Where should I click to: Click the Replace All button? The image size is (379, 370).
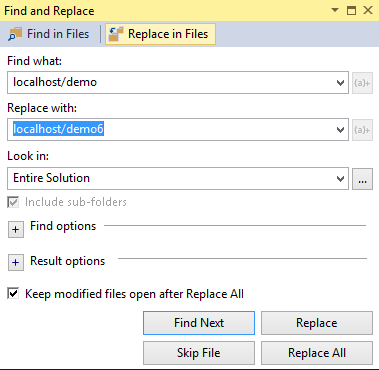(x=317, y=353)
